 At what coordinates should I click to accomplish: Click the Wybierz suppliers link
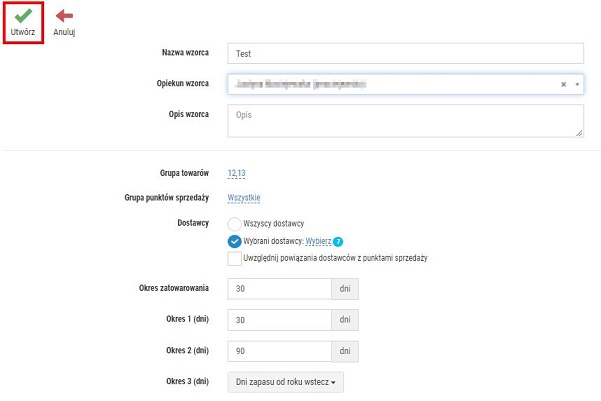click(318, 242)
